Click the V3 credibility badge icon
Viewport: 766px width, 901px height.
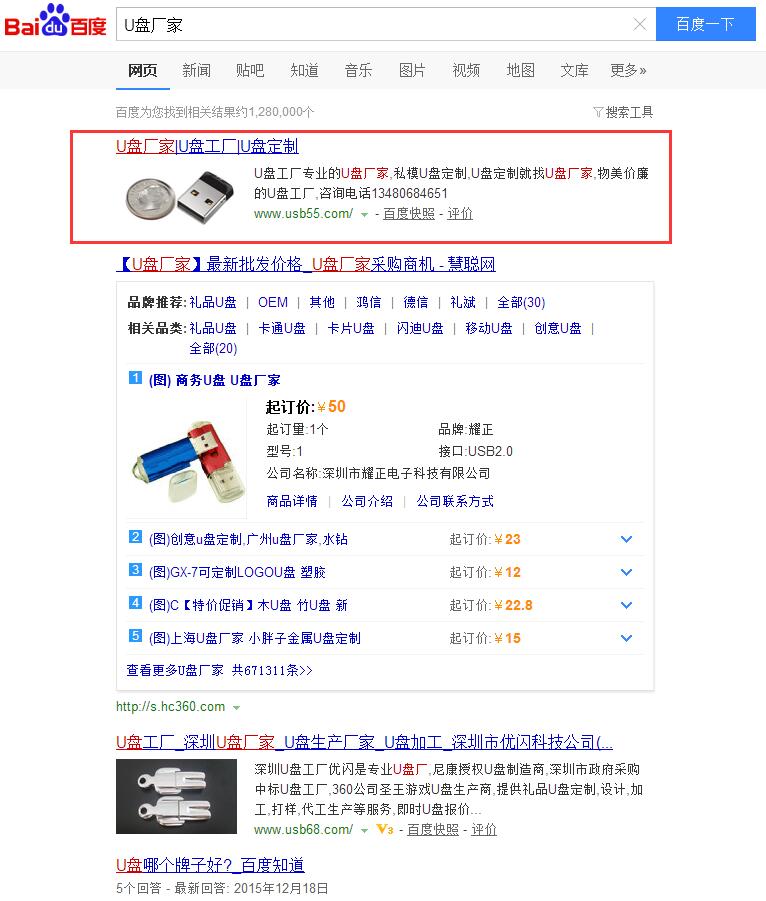point(385,829)
